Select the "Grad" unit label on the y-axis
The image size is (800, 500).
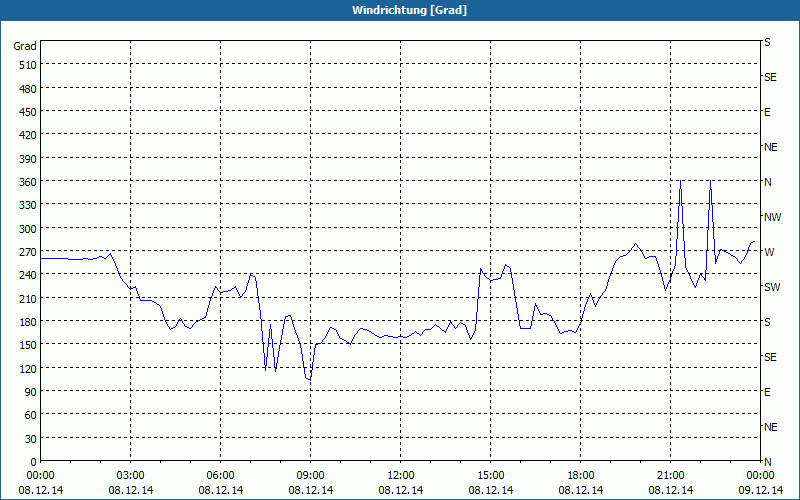(25, 46)
